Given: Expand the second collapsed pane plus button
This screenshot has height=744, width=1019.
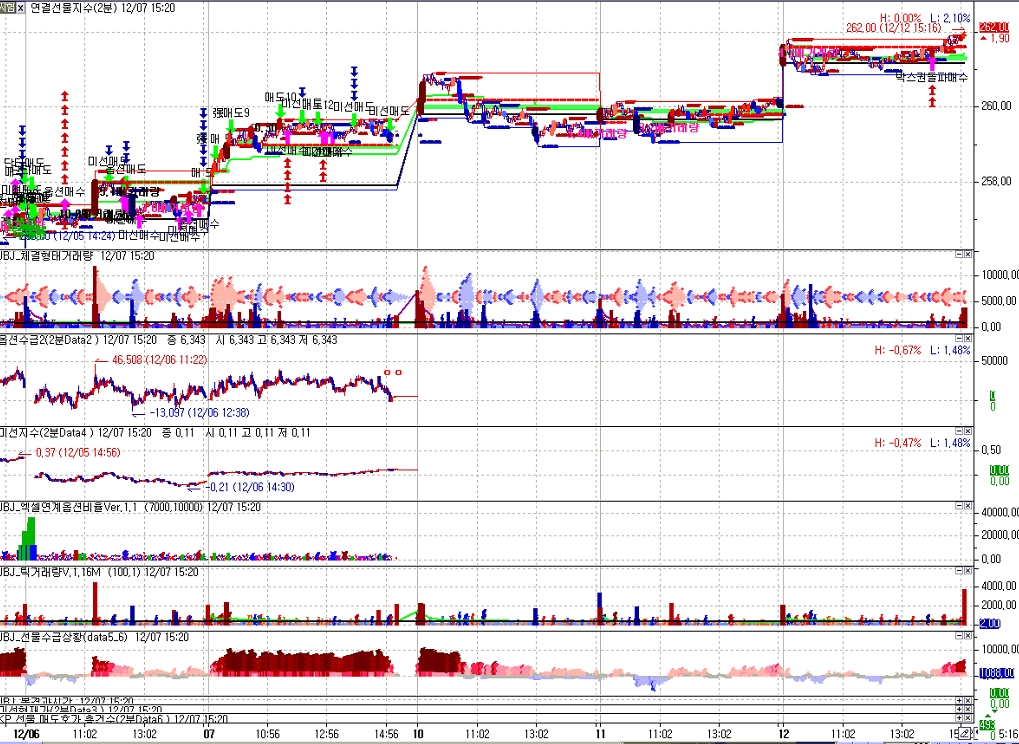Looking at the screenshot, I should [957, 709].
